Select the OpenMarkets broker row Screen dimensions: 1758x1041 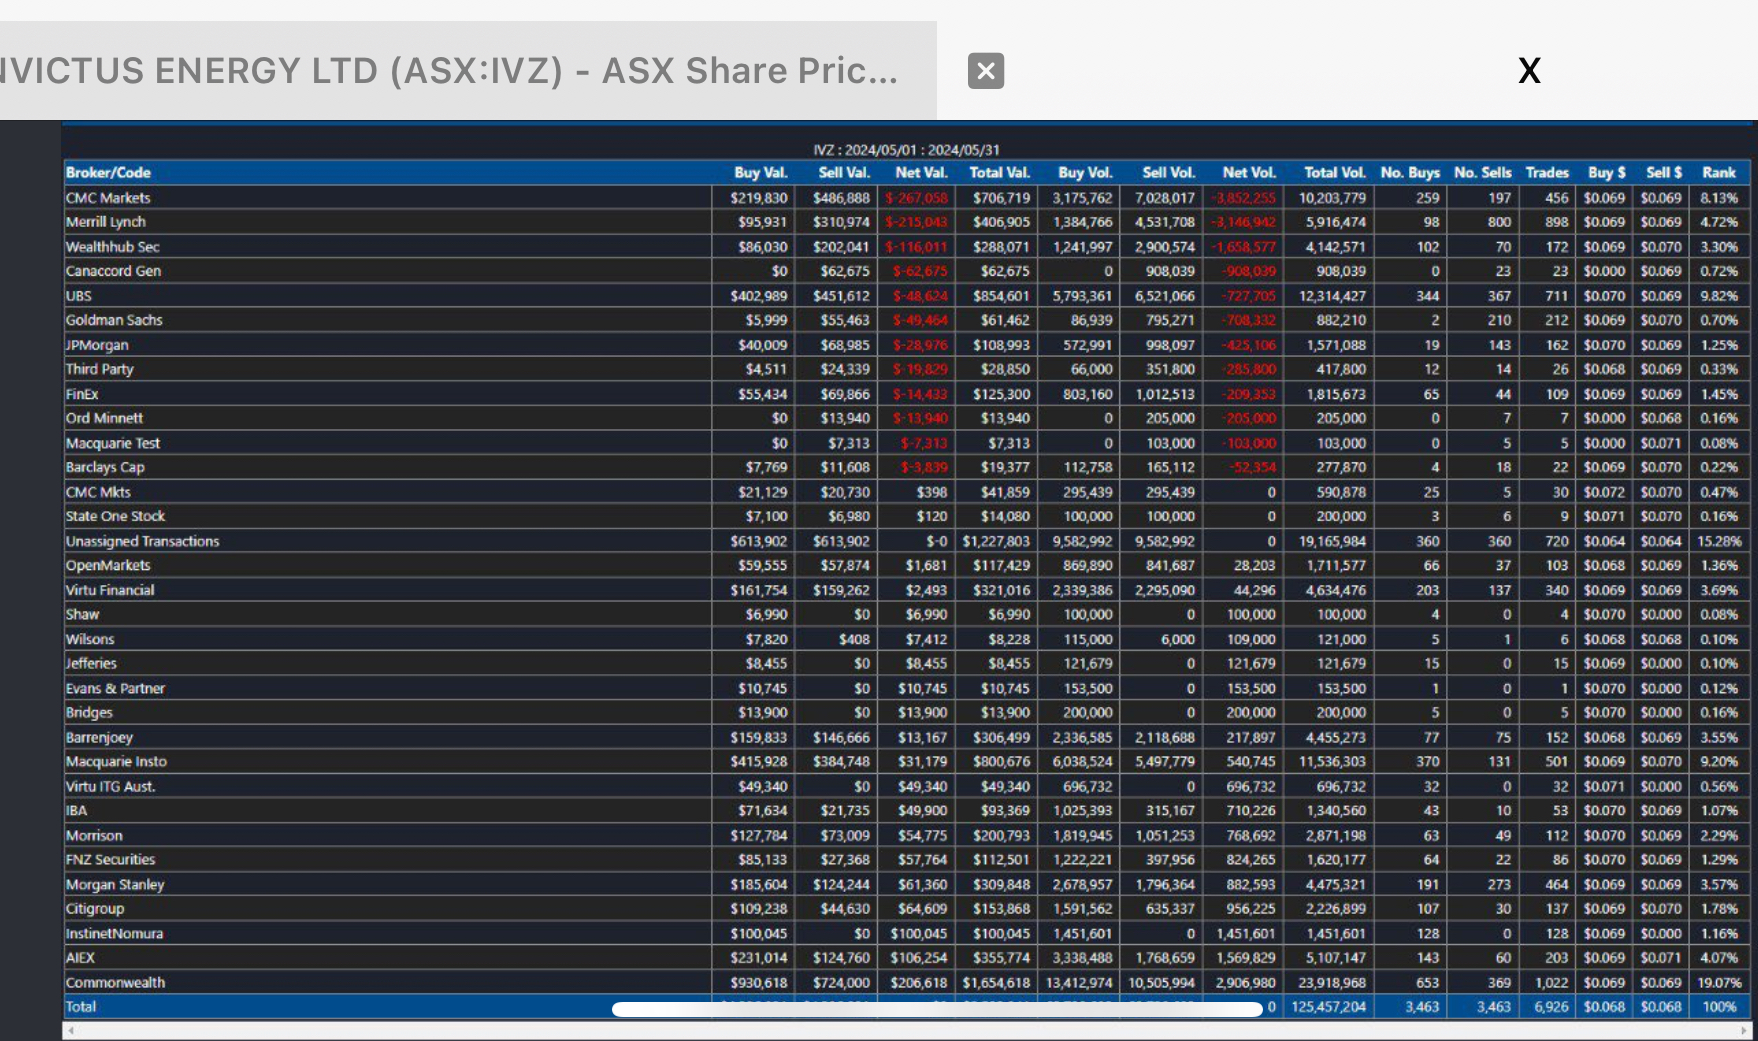[907, 565]
